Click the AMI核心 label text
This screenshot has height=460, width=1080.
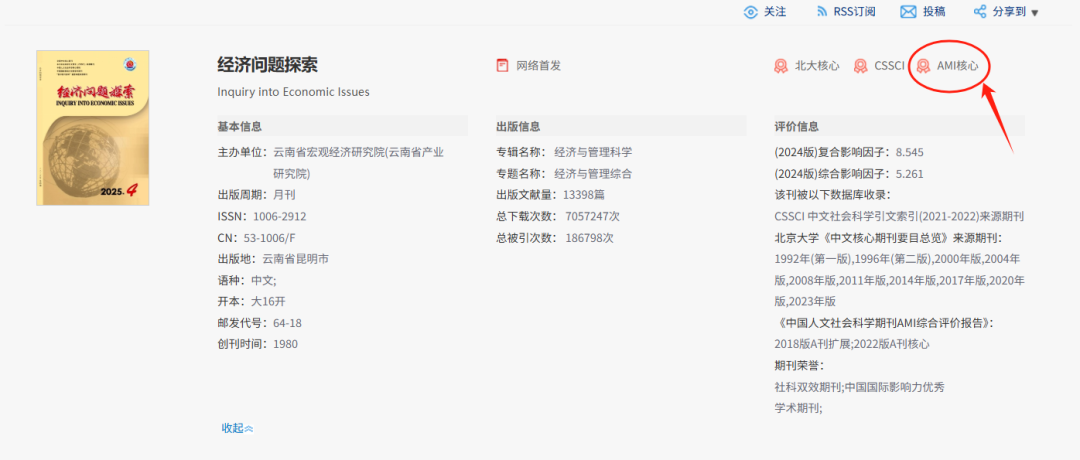pos(957,66)
